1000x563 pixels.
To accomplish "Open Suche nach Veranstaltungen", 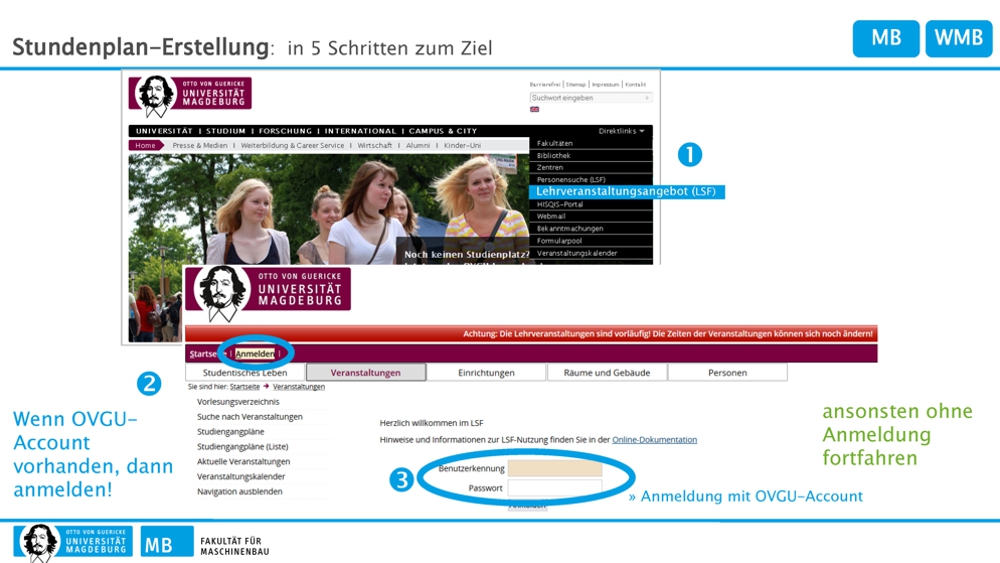I will tap(250, 416).
